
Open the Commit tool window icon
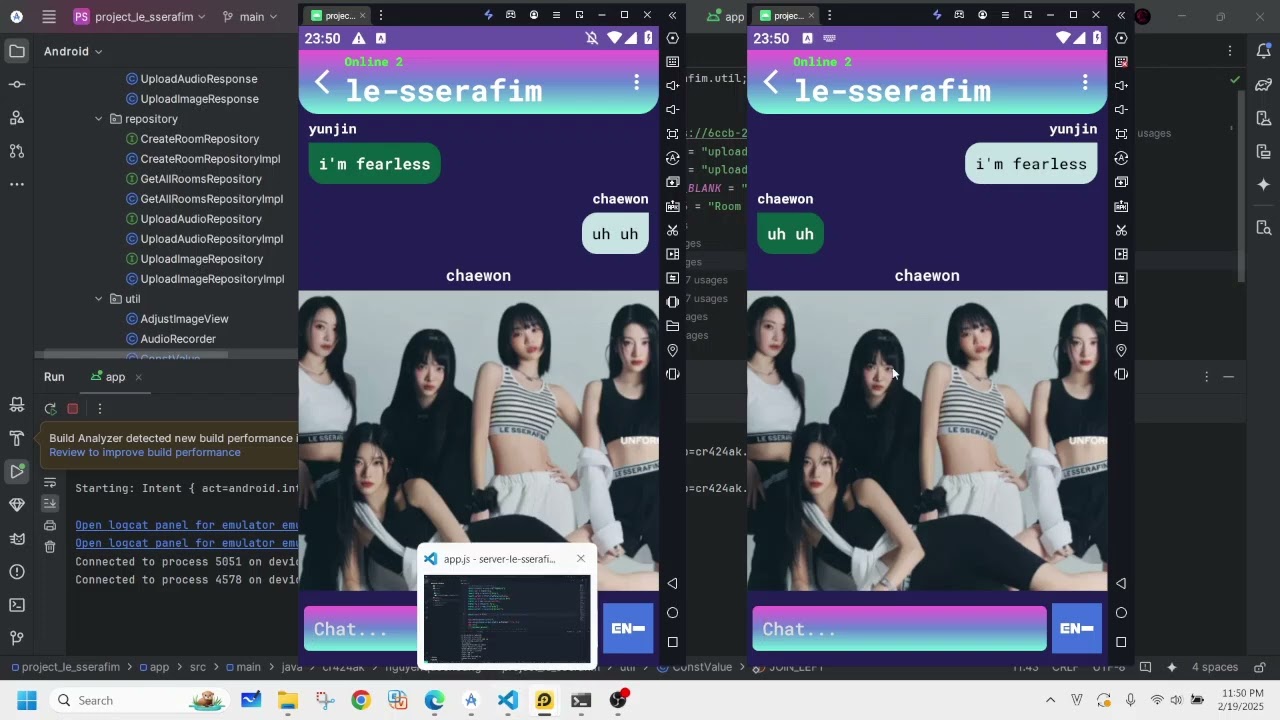point(17,85)
